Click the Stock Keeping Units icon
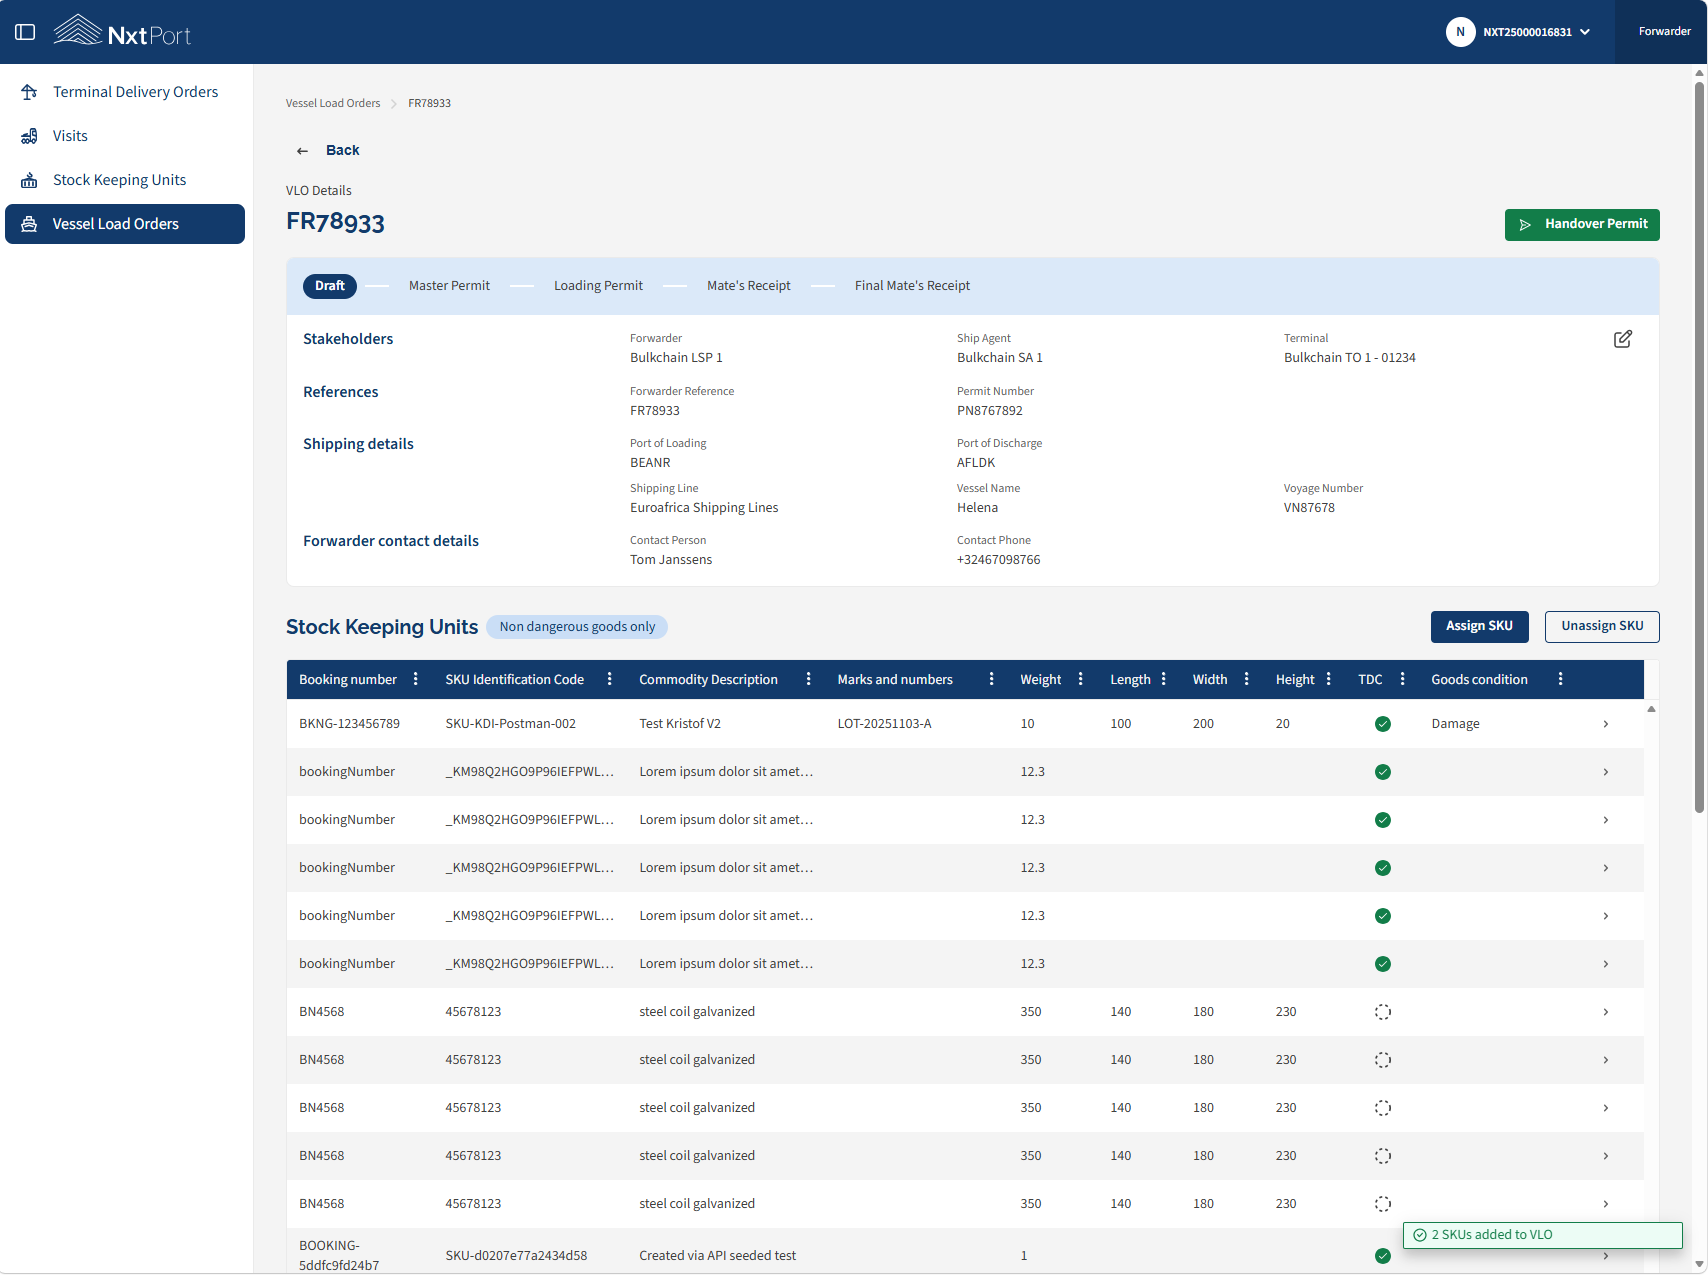Viewport: 1708px width, 1277px height. pos(29,180)
